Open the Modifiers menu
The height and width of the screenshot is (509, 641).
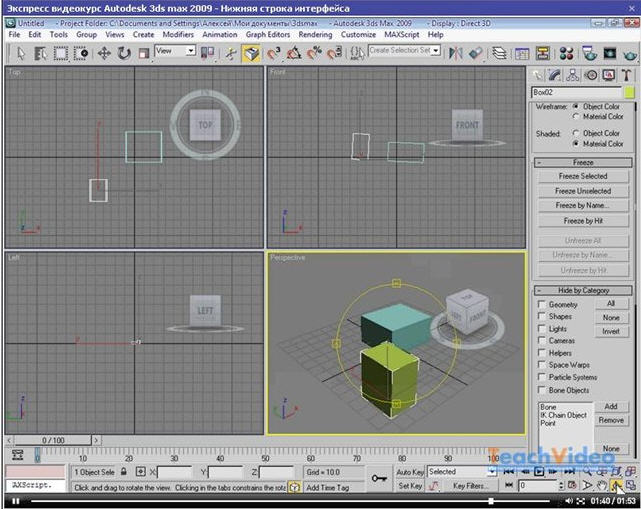178,35
